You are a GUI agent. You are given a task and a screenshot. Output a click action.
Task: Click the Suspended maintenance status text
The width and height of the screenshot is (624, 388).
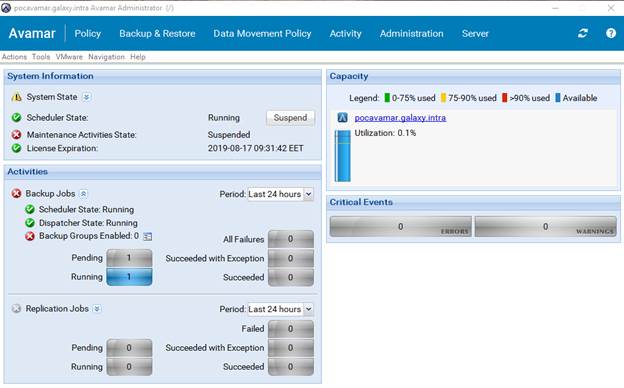point(229,135)
